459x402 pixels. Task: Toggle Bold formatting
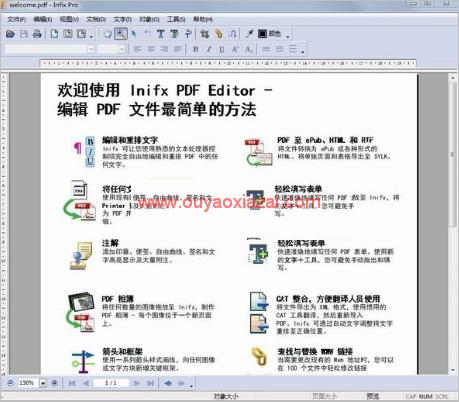point(196,49)
